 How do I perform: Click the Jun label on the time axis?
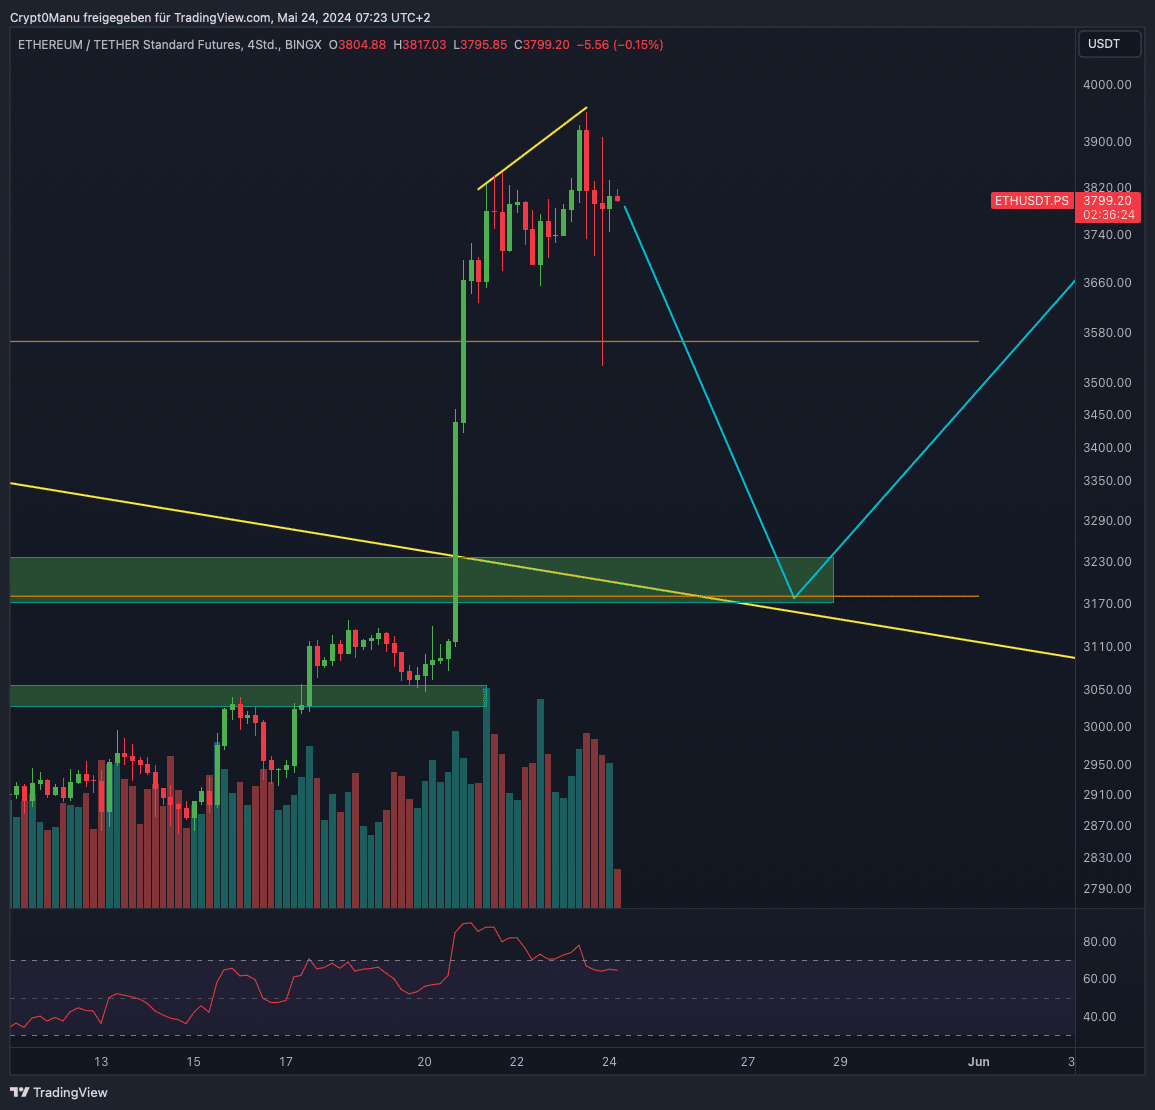coord(978,1061)
